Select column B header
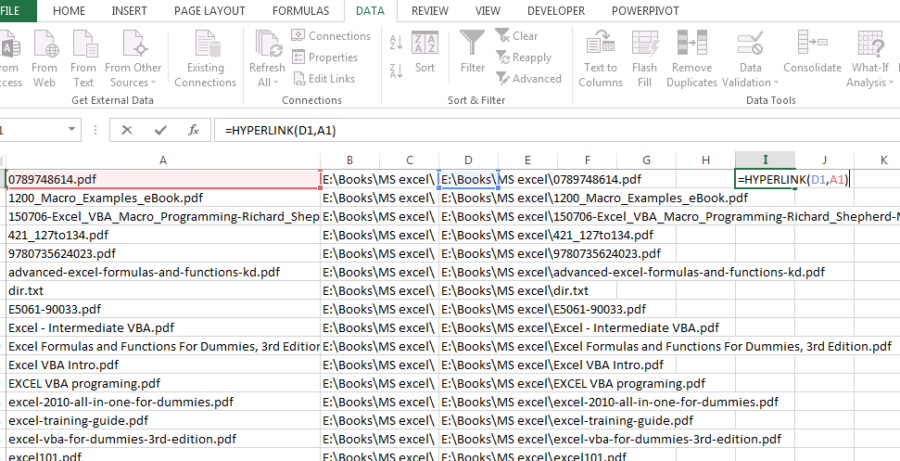Image resolution: width=900 pixels, height=461 pixels. click(x=350, y=160)
